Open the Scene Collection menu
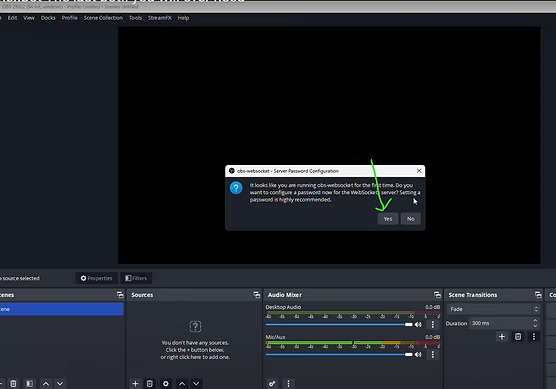The width and height of the screenshot is (556, 389). (103, 18)
